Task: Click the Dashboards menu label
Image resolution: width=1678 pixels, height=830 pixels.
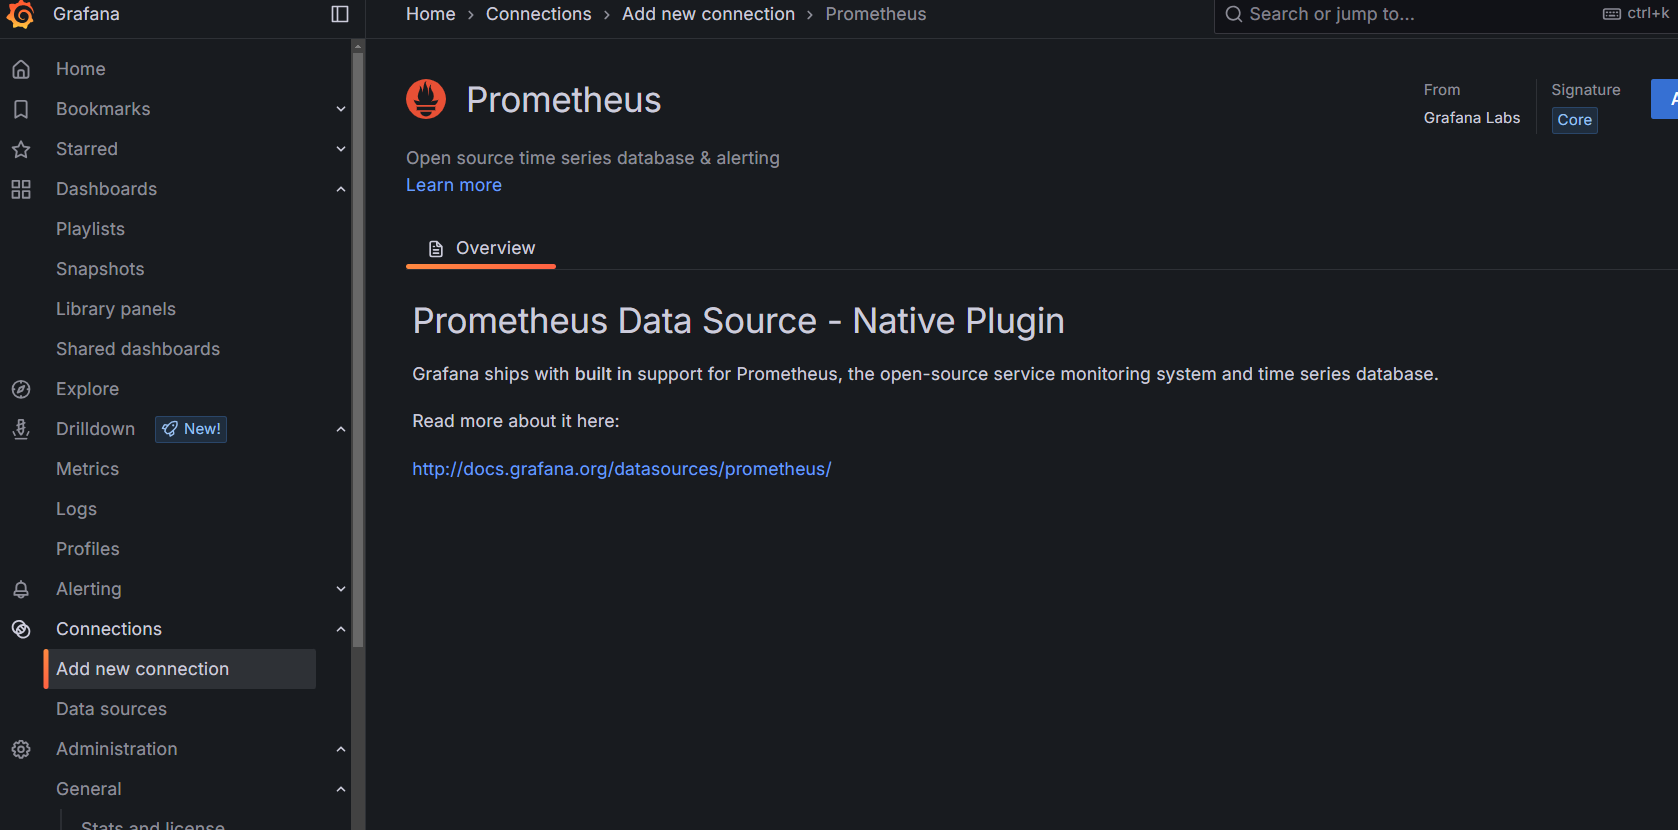Action: point(106,189)
